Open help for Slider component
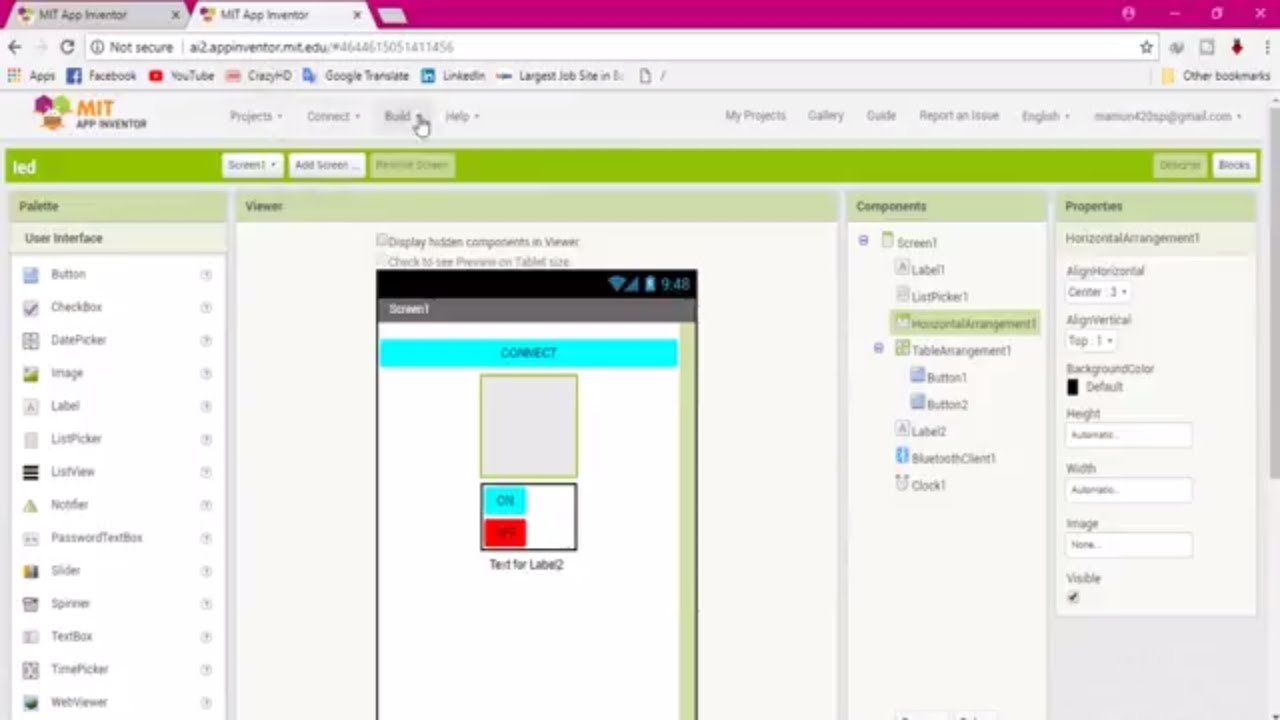This screenshot has height=720, width=1280. [x=206, y=571]
